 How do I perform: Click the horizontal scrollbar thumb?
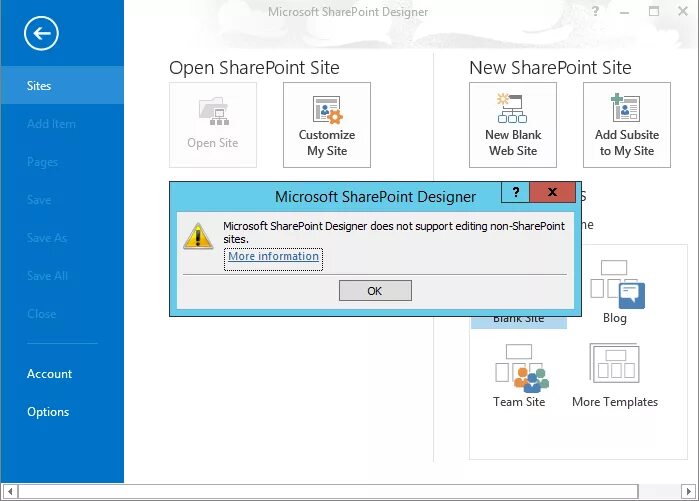pos(328,492)
